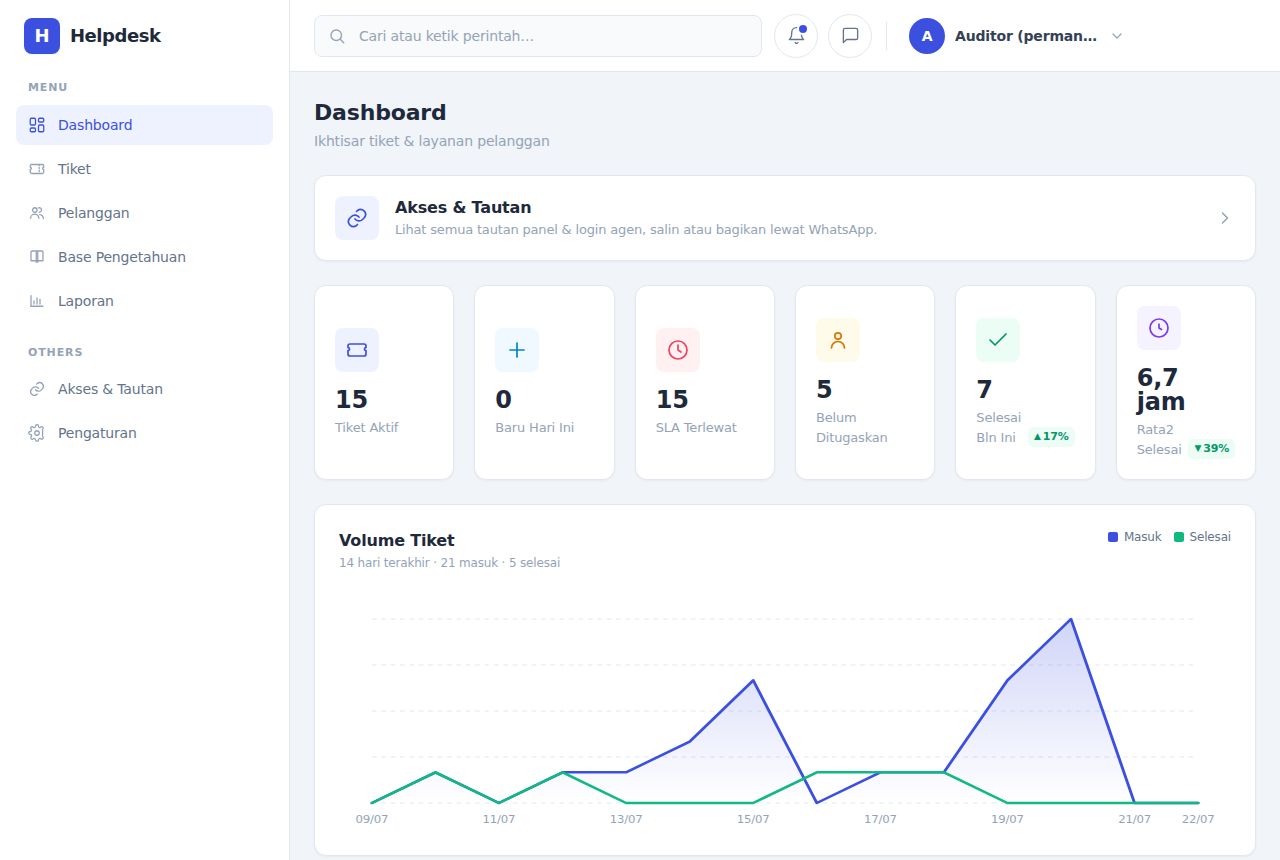This screenshot has height=860, width=1280.
Task: Click the Selesai legend label
Action: 1210,537
